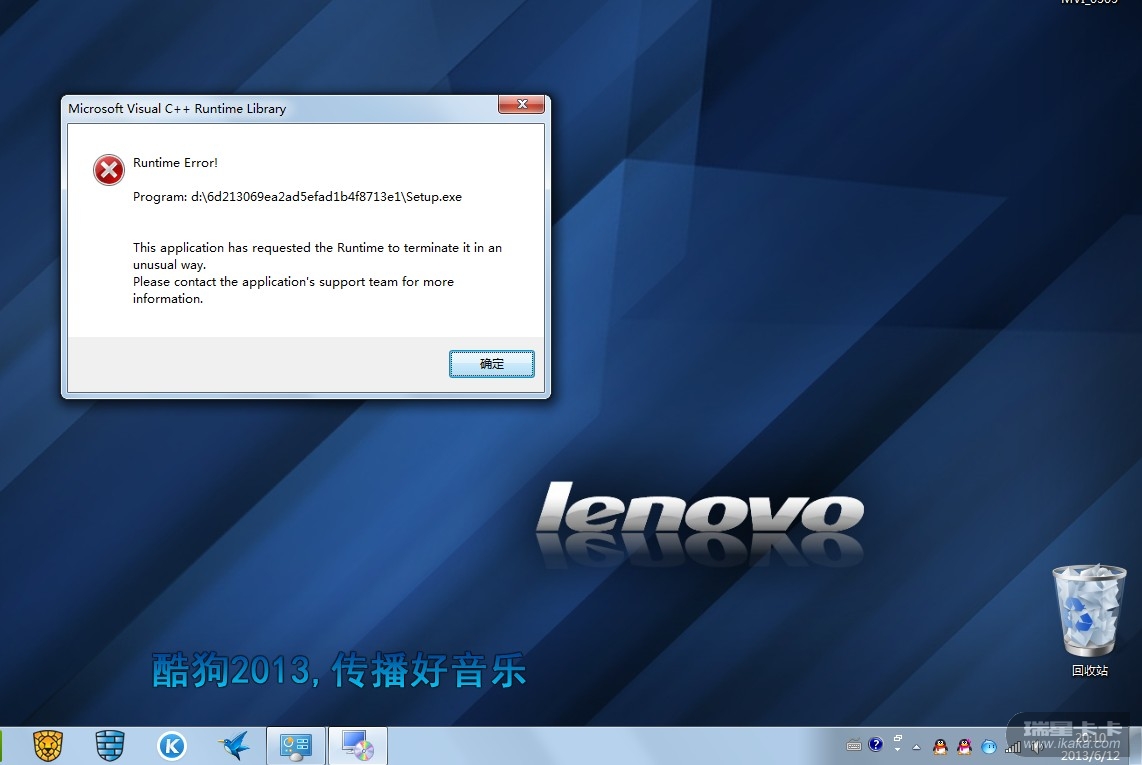Click the 确定 button in the error dialog

pyautogui.click(x=492, y=364)
